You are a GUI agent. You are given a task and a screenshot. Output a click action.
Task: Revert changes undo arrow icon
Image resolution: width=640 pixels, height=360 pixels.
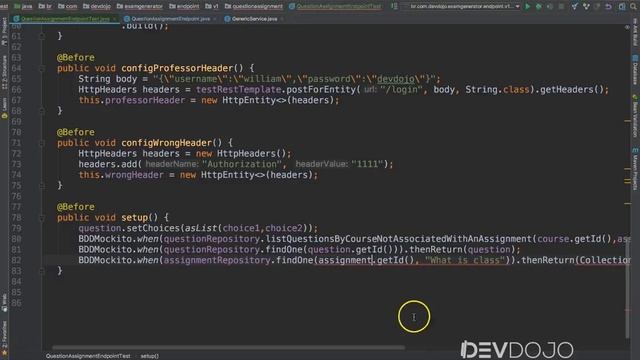(x=608, y=6)
